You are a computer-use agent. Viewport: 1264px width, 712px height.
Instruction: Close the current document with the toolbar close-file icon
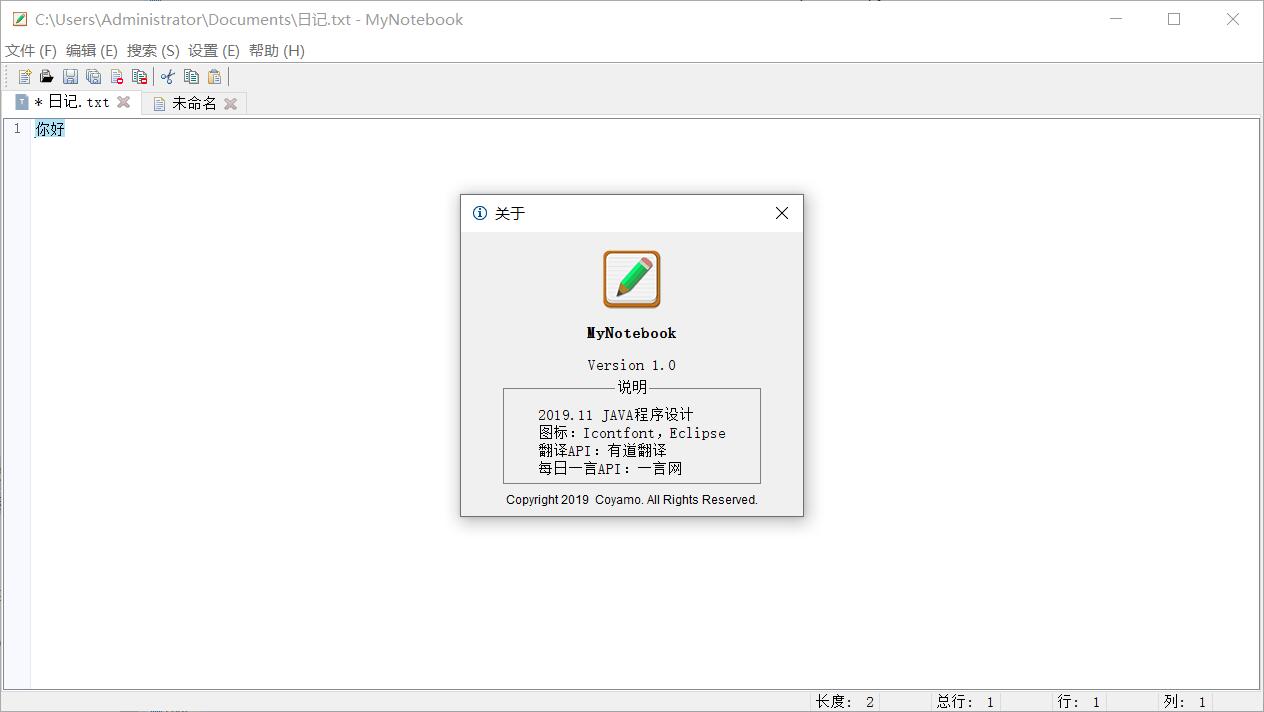click(x=116, y=76)
